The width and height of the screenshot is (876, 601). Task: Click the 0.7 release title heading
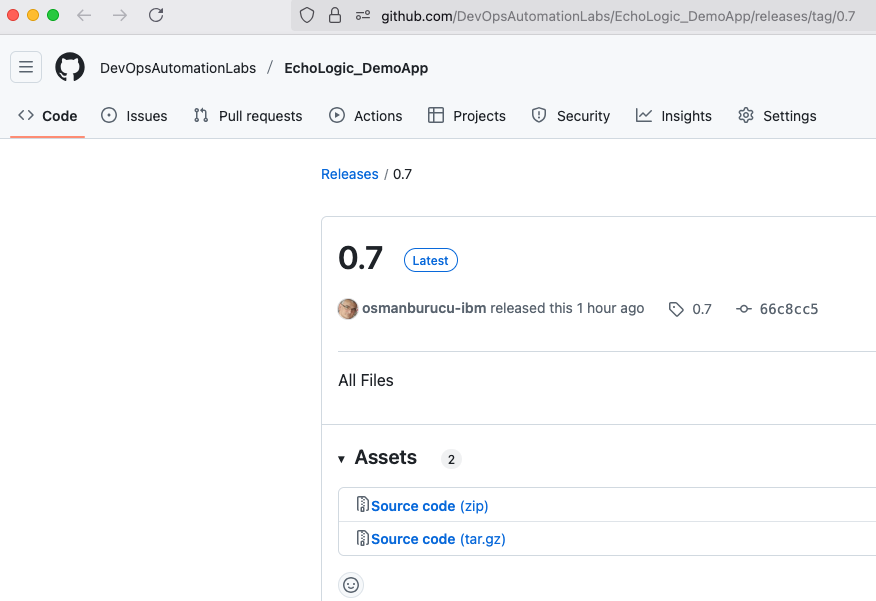click(x=360, y=257)
